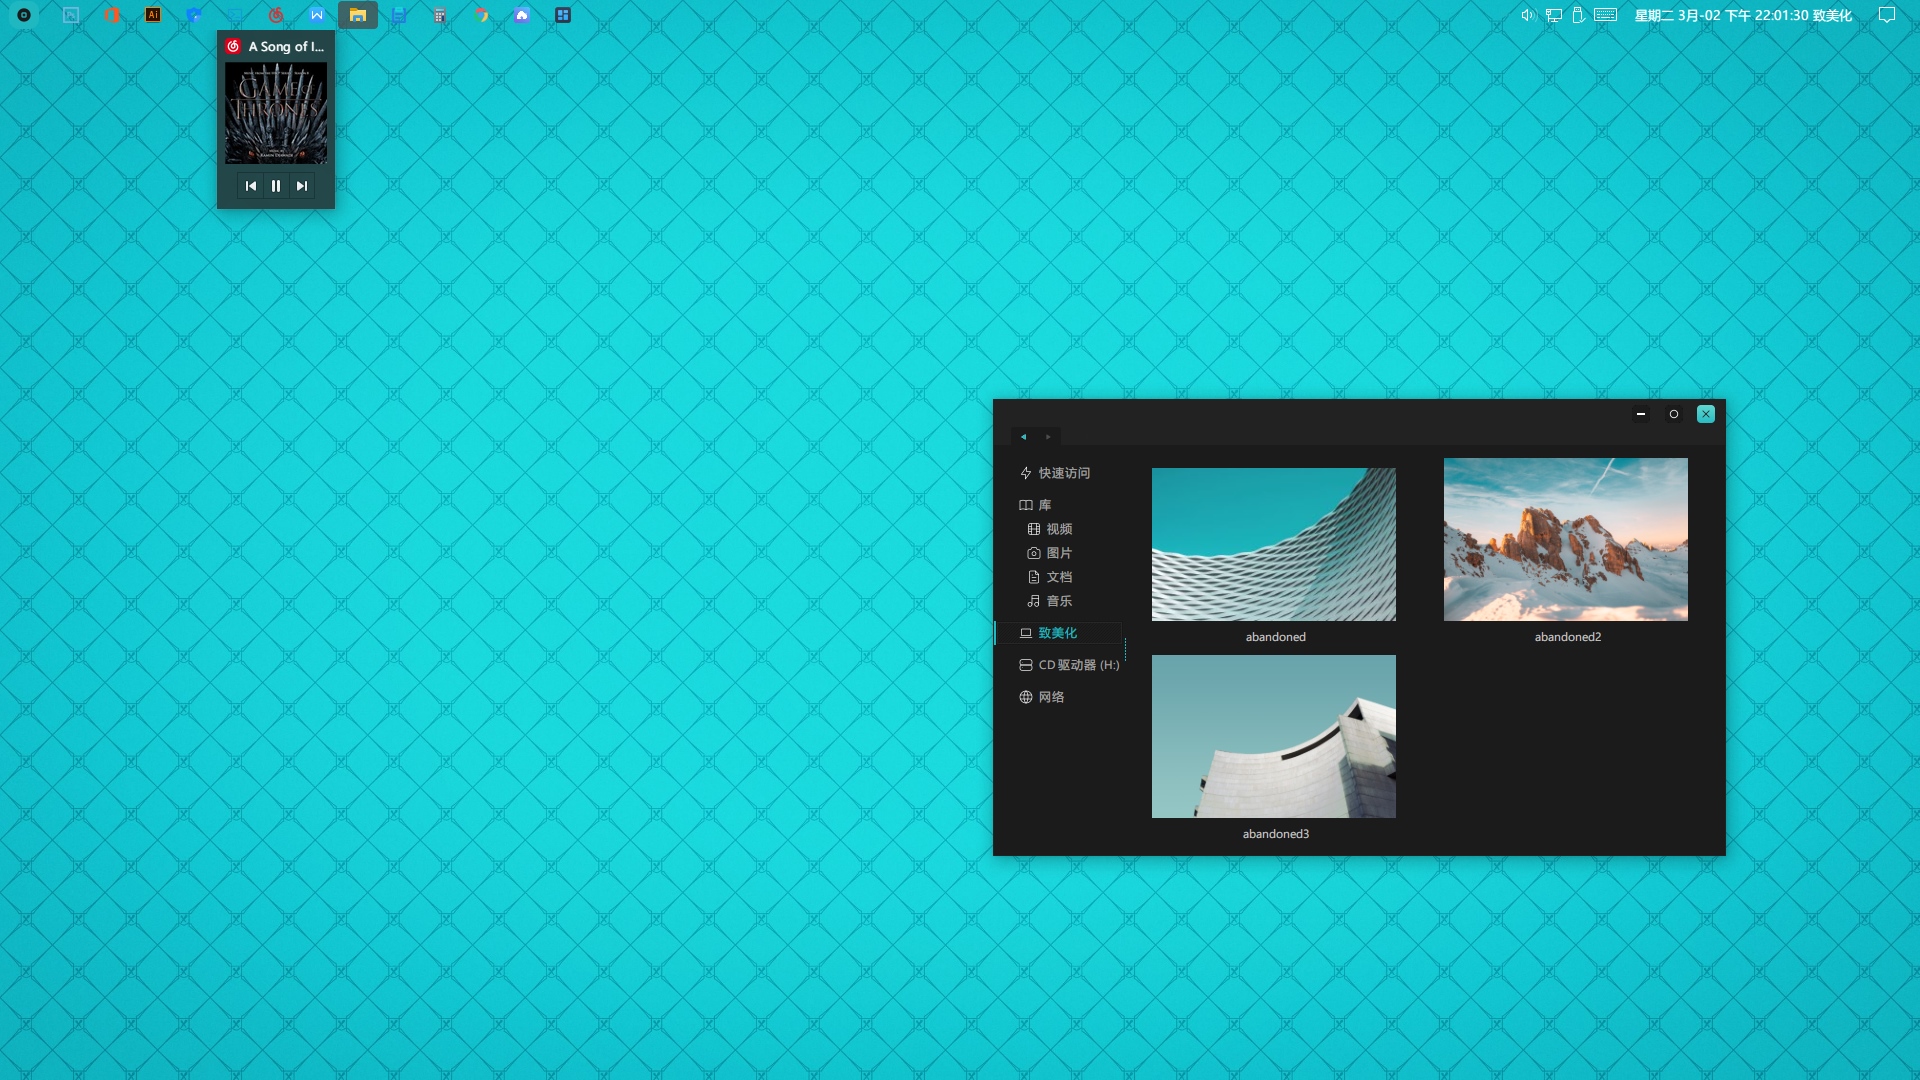Select the abandoned3 building thumbnail
The height and width of the screenshot is (1080, 1920).
1274,736
